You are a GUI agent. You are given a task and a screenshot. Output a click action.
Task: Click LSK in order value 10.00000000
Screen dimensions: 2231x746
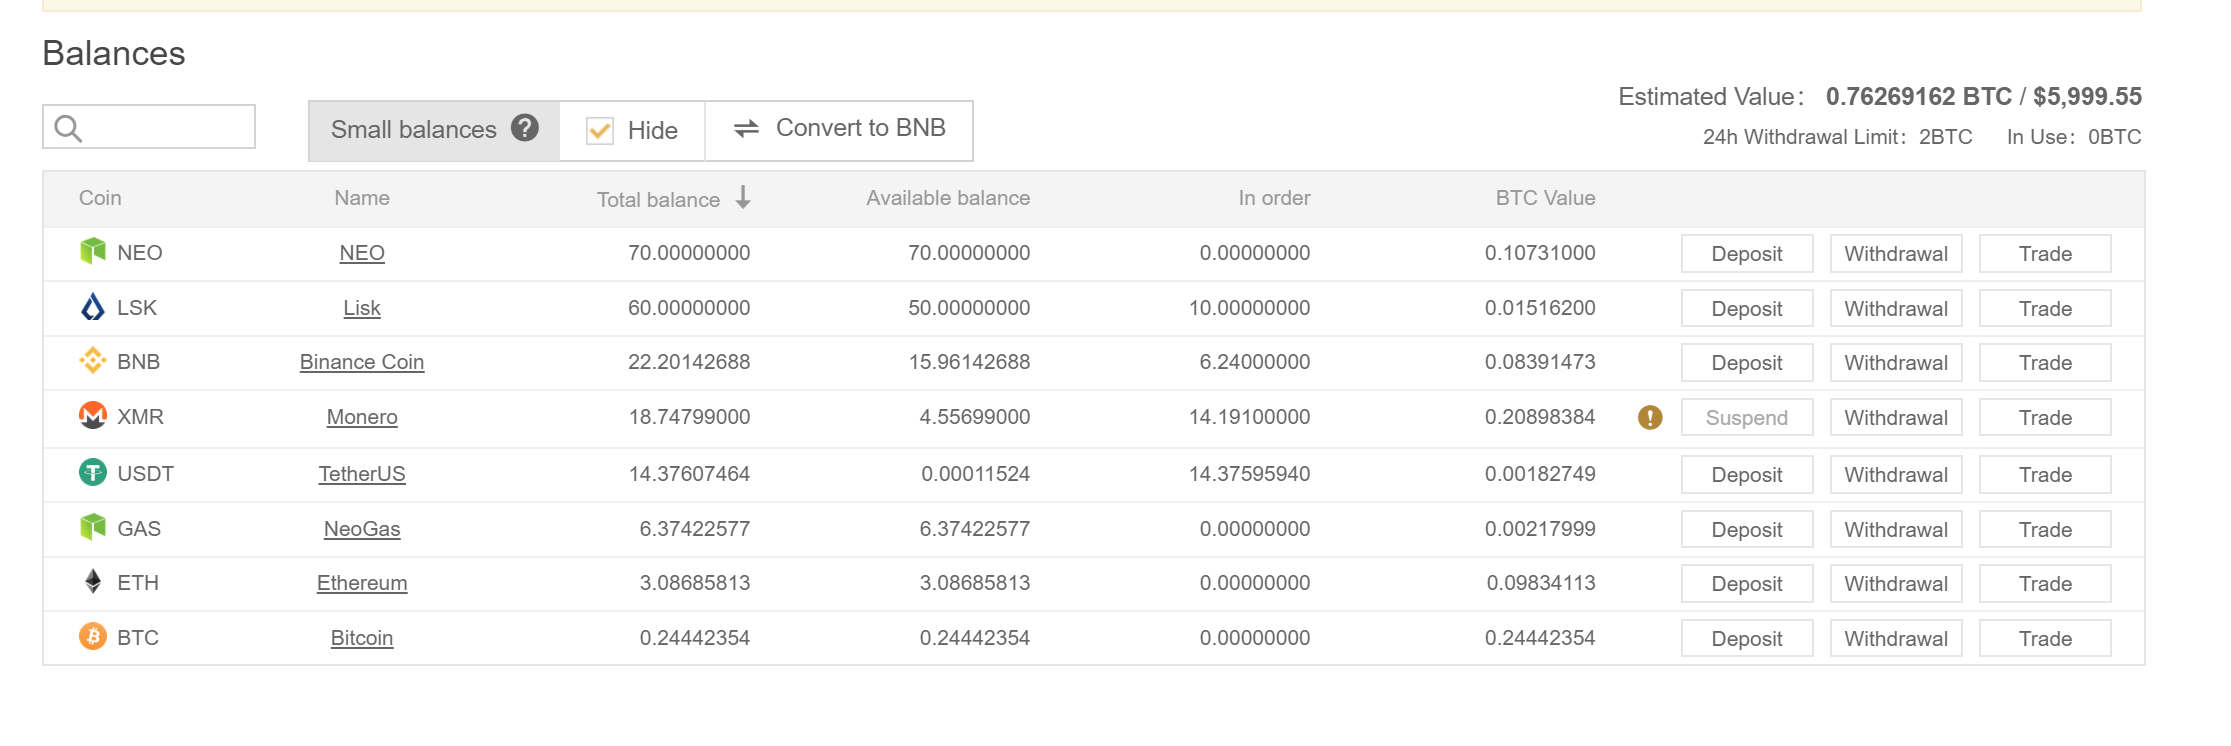[1249, 308]
